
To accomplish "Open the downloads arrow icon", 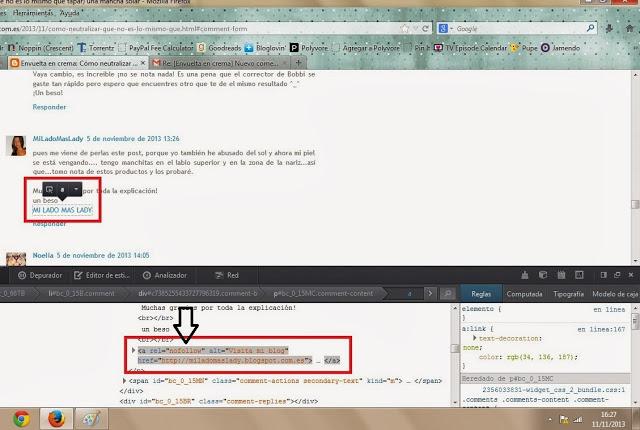I will (x=609, y=29).
